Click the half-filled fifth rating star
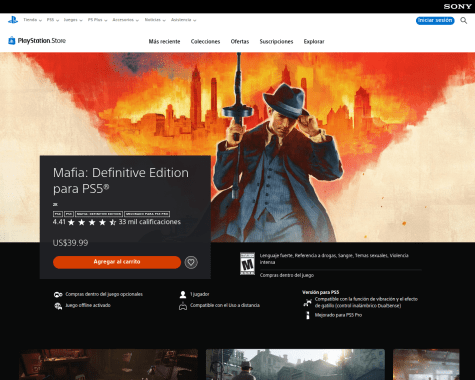This screenshot has height=380, width=475. coord(113,222)
